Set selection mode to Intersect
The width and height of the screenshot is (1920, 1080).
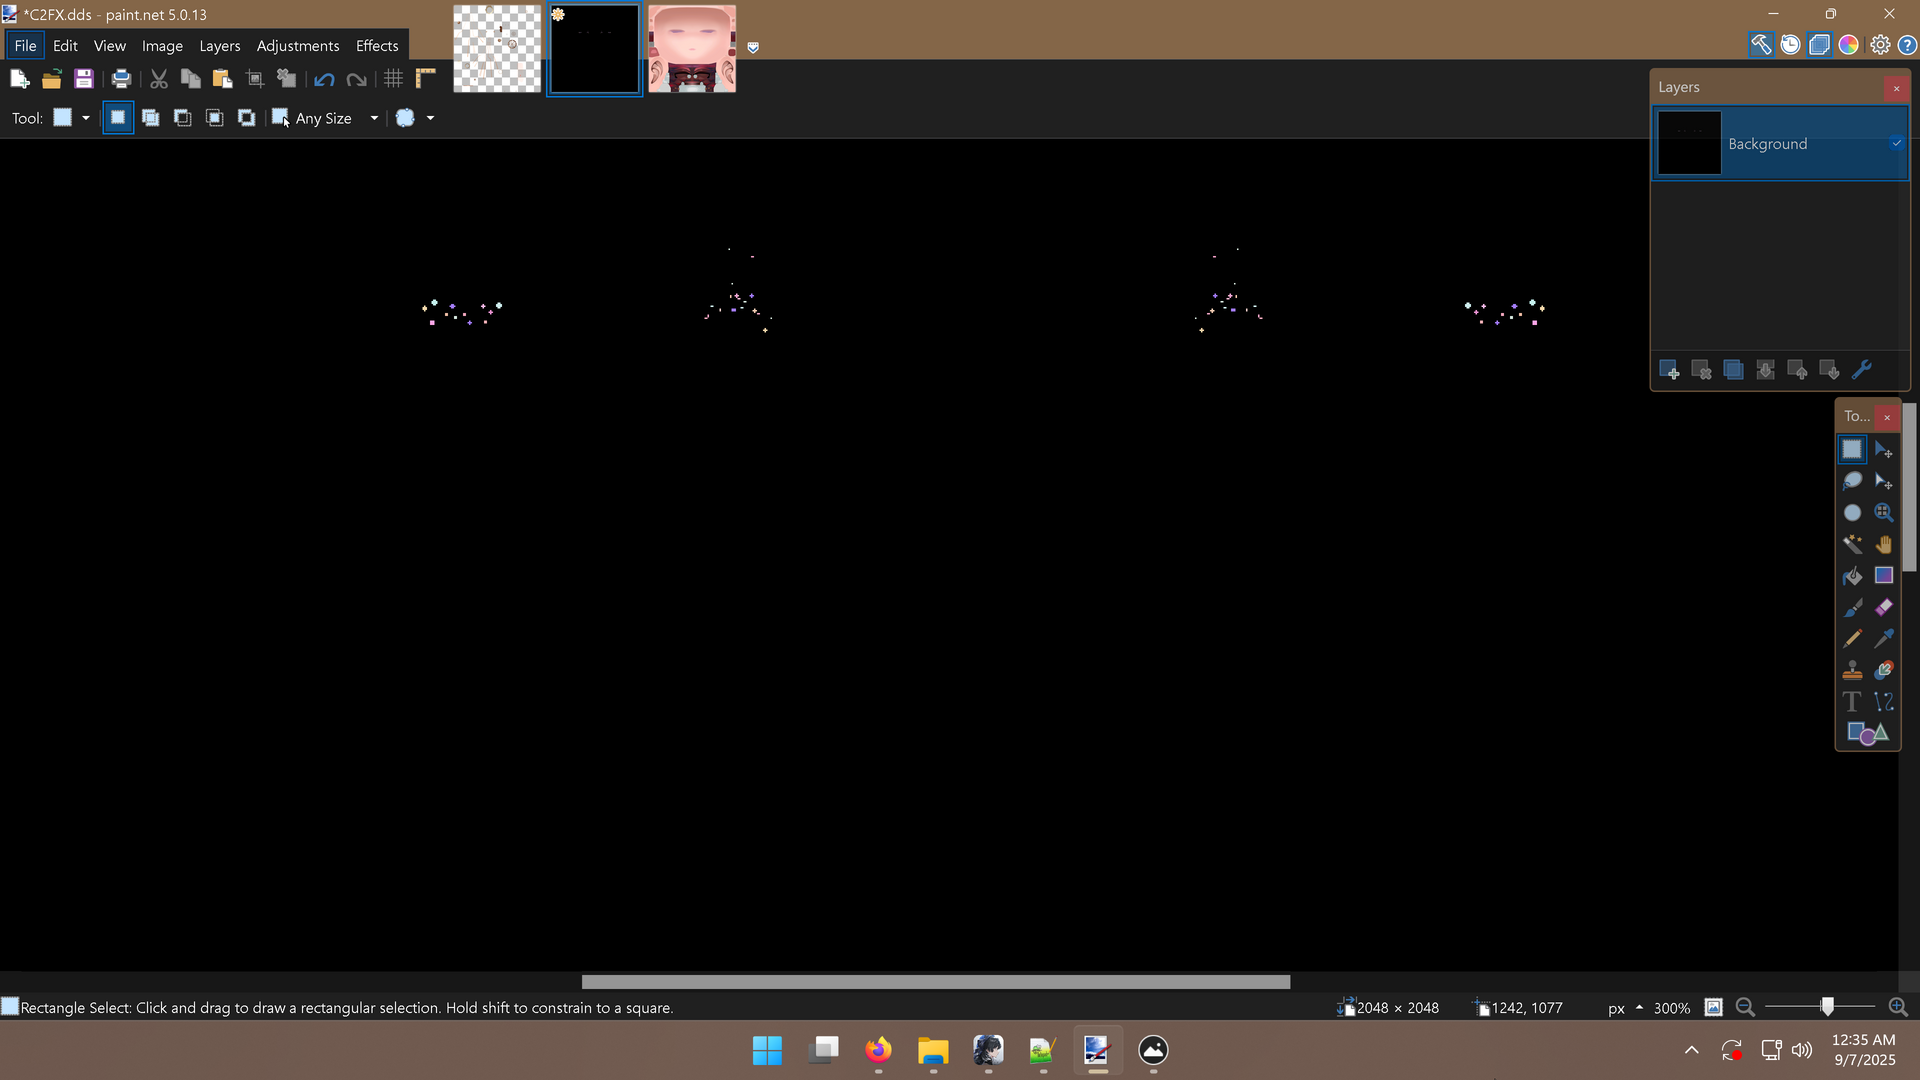(214, 118)
